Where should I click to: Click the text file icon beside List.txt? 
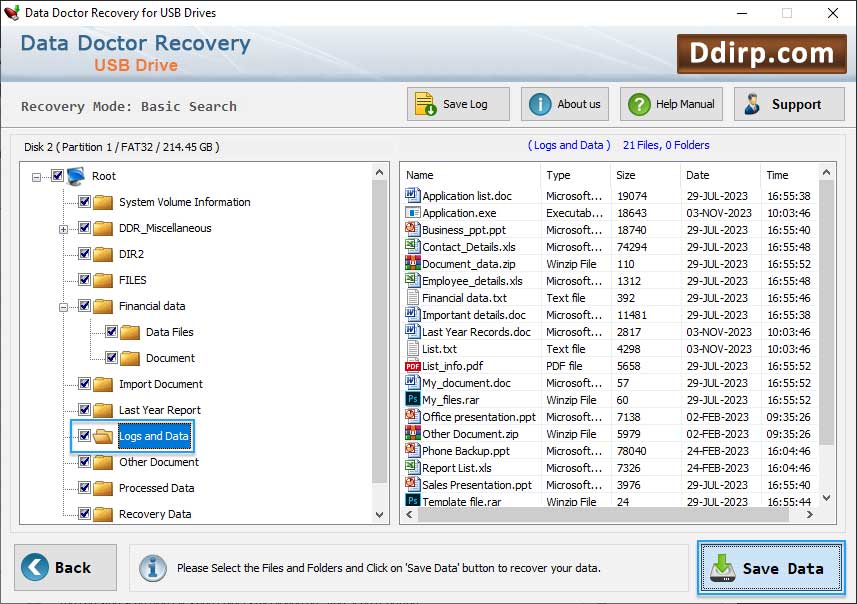point(413,348)
